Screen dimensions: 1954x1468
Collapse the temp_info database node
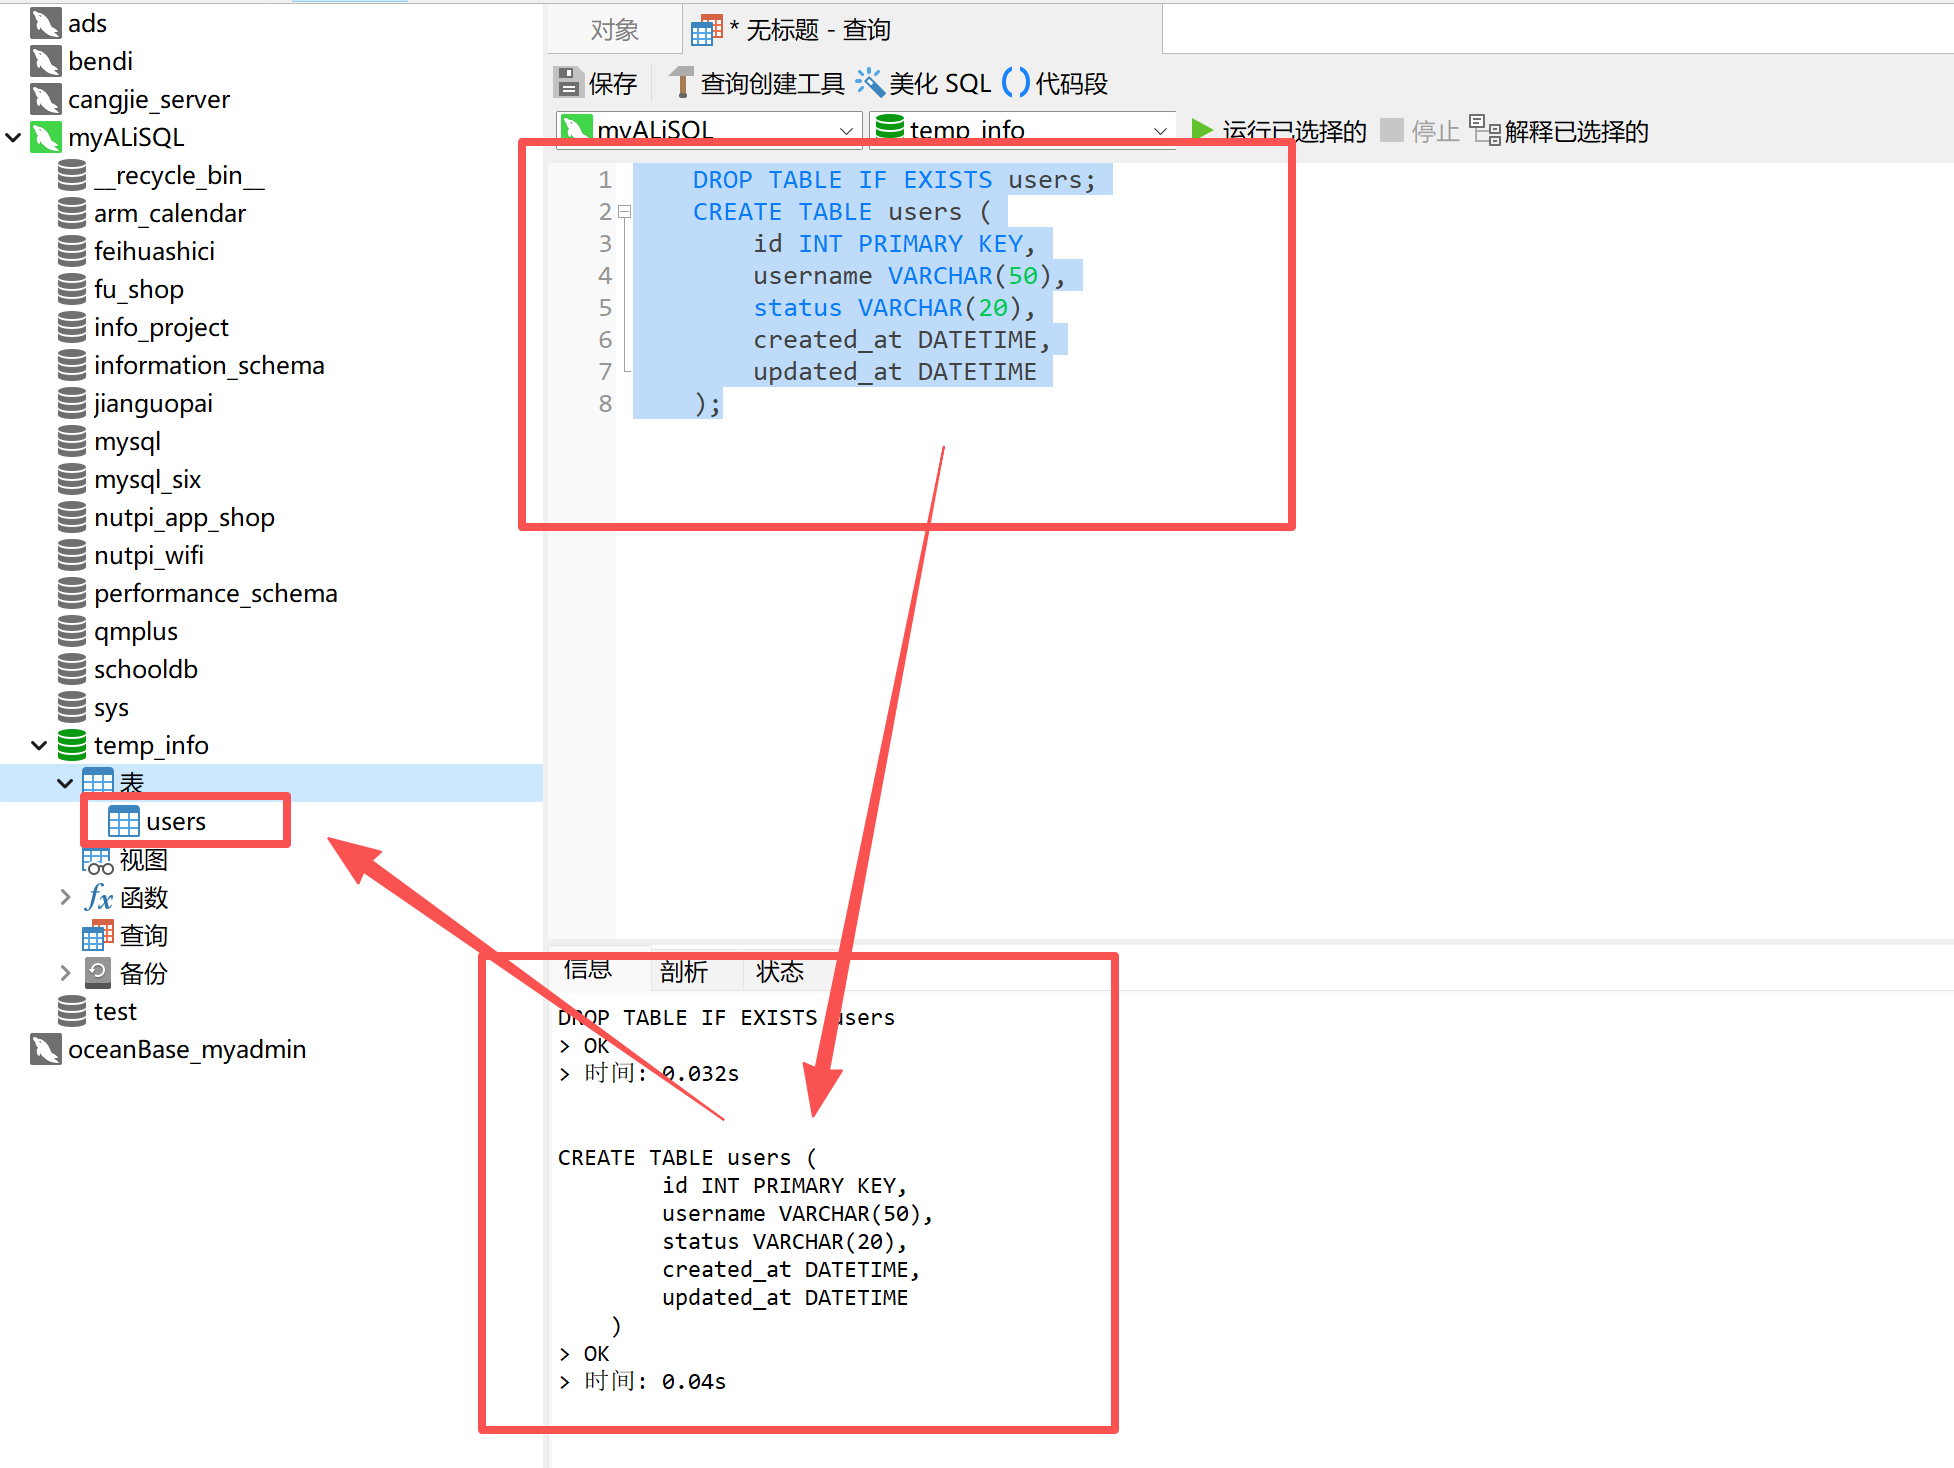[39, 745]
